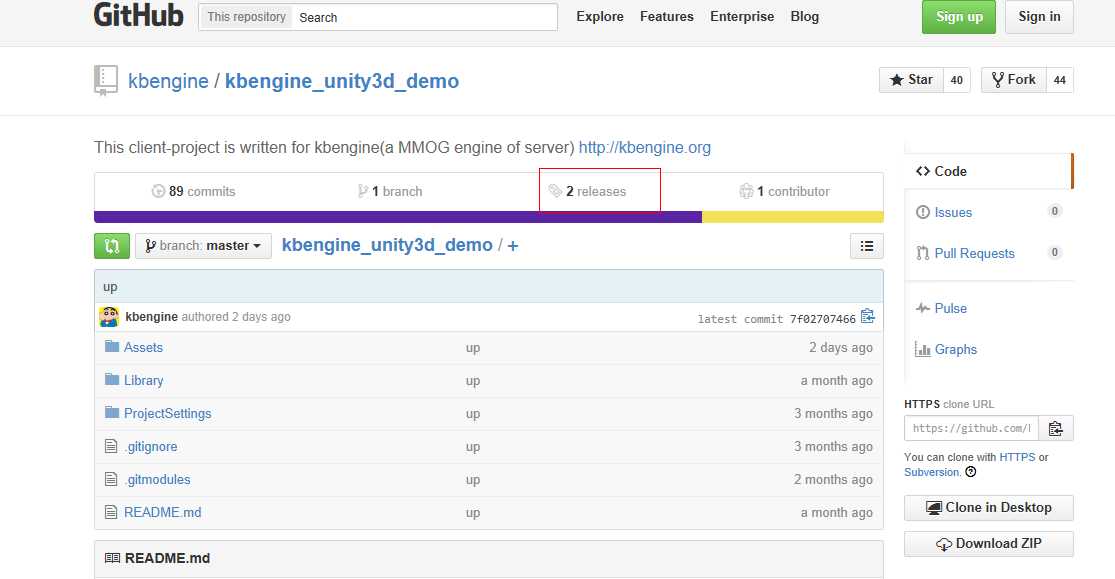Screen dimensions: 1115x579
Task: Open Explore in top navigation
Action: 599,16
